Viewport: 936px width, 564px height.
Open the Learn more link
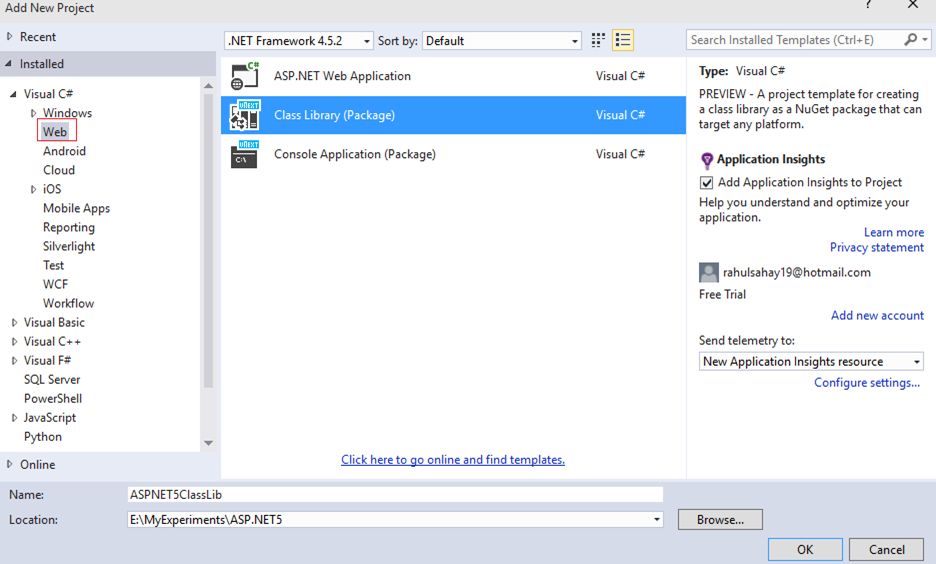(x=894, y=232)
